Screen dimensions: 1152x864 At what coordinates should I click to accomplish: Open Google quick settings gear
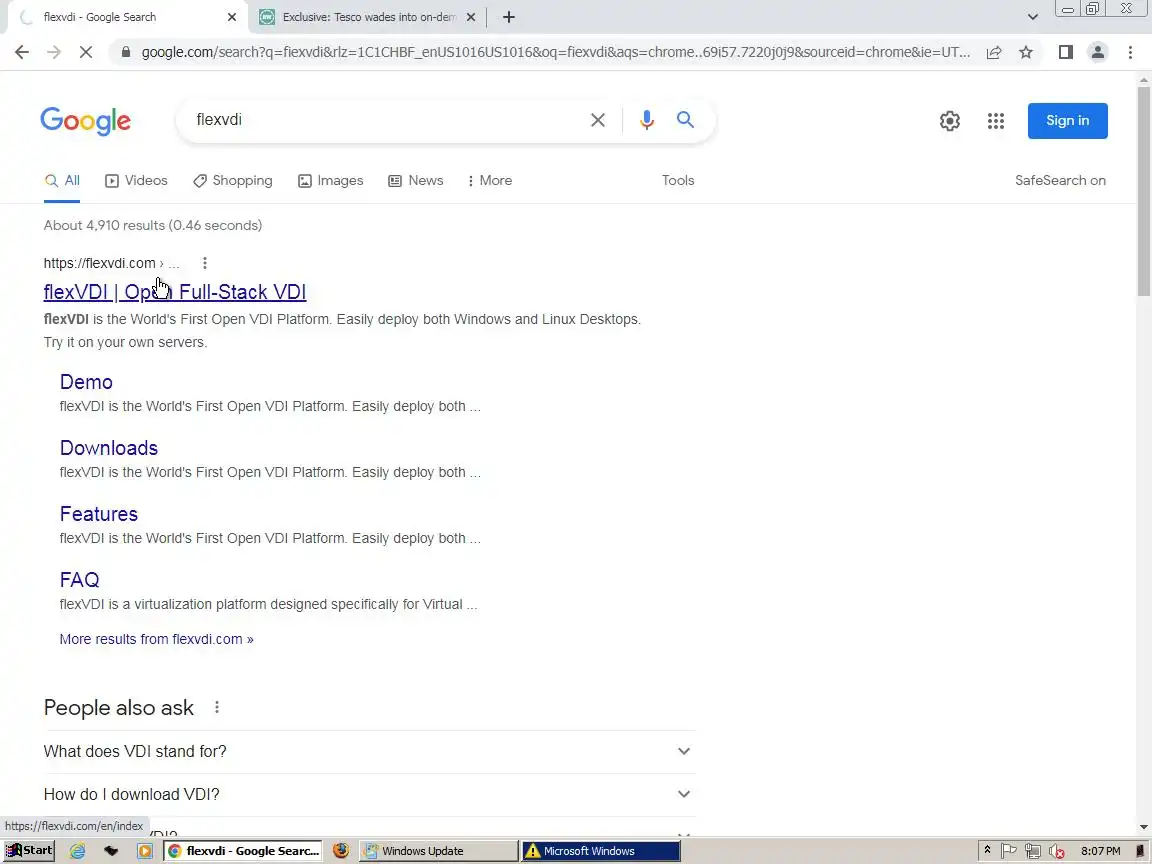tap(950, 121)
